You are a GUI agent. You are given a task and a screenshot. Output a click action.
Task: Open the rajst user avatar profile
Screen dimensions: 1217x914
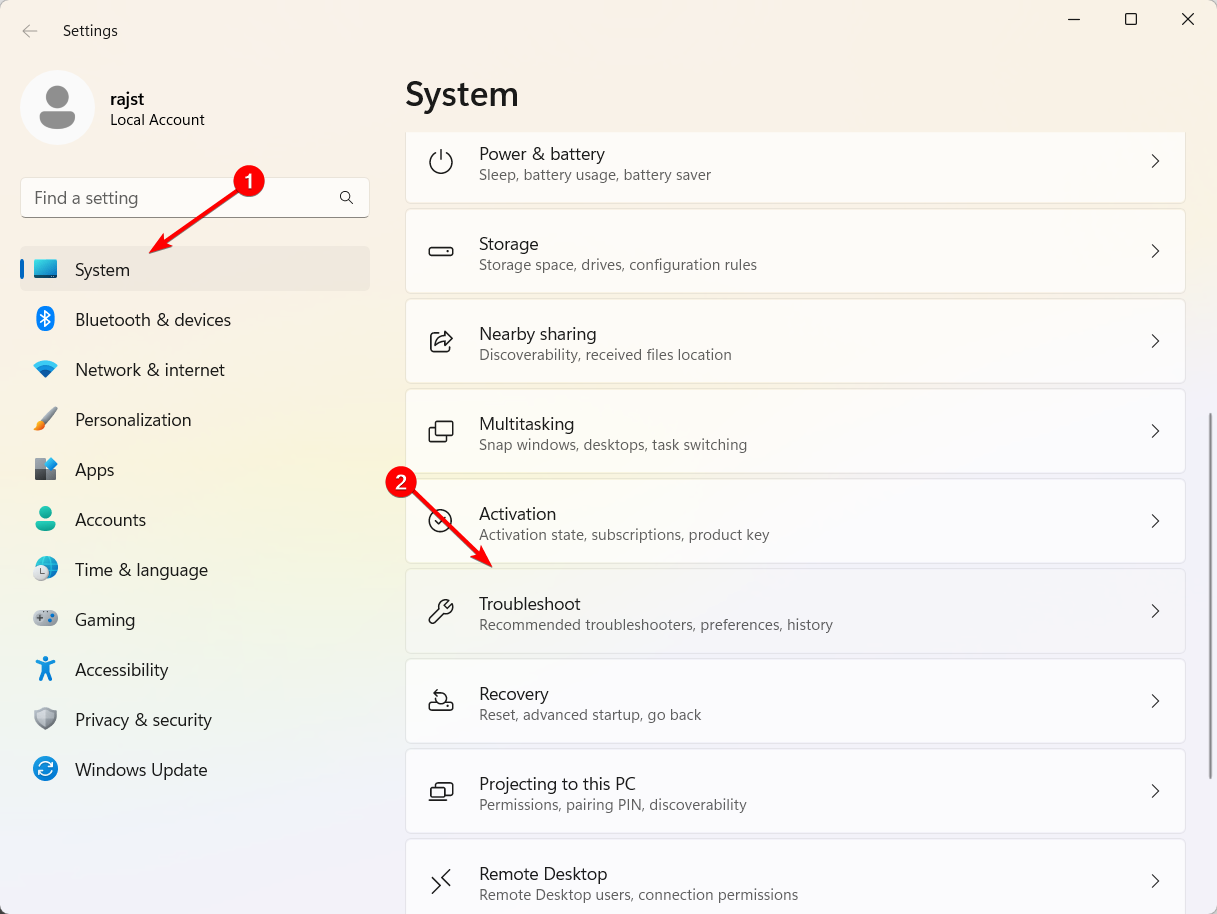pyautogui.click(x=58, y=107)
